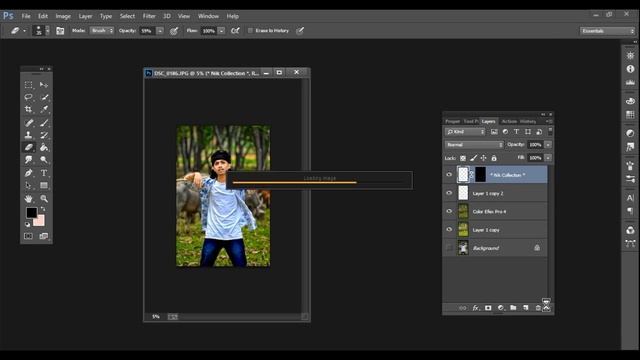The width and height of the screenshot is (640, 360).
Task: Select the Magic Wand tool
Action: click(44, 97)
